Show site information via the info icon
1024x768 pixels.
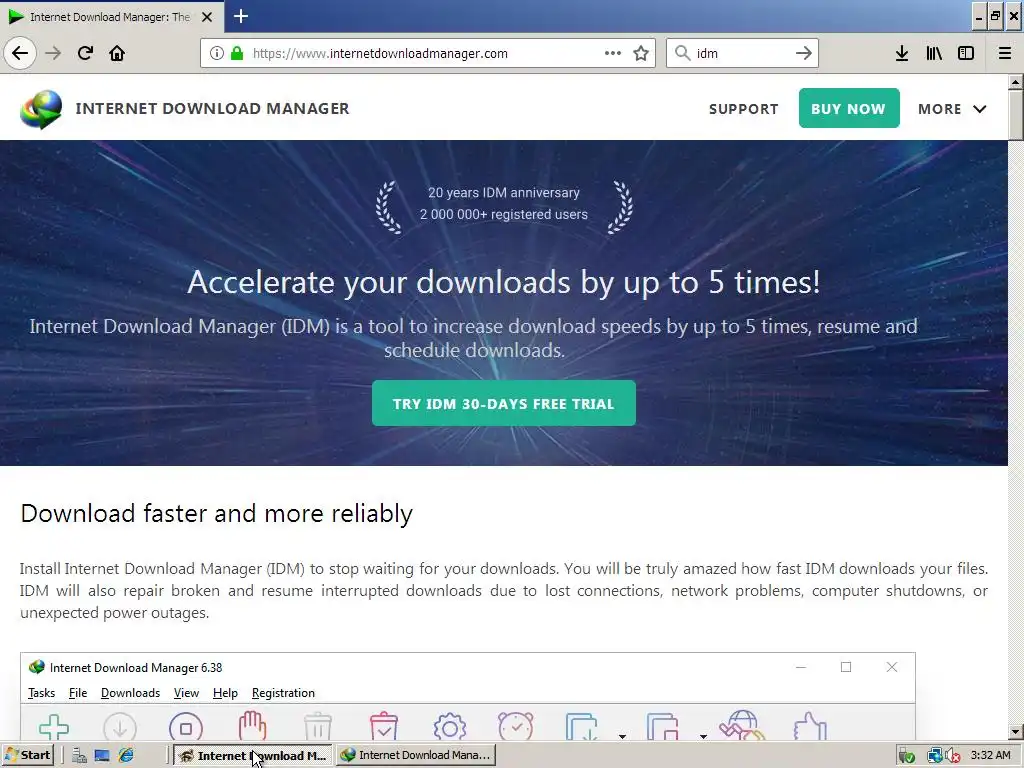click(217, 53)
